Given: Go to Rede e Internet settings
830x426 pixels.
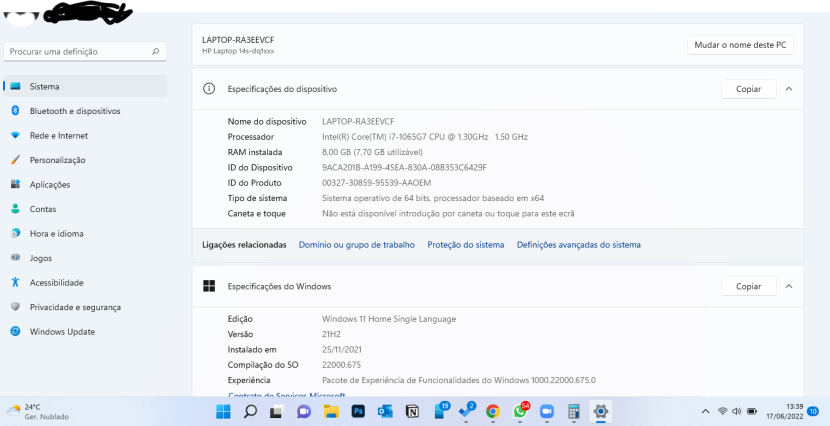Looking at the screenshot, I should (85, 135).
